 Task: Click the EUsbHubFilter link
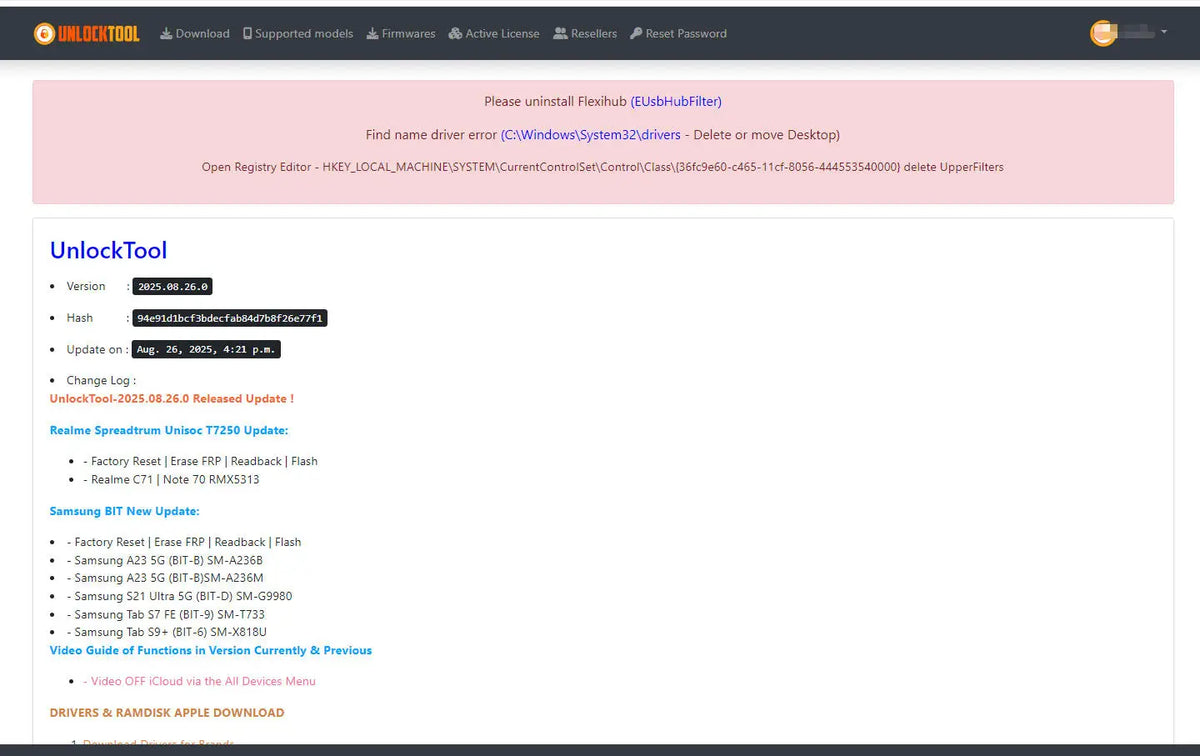coord(676,101)
